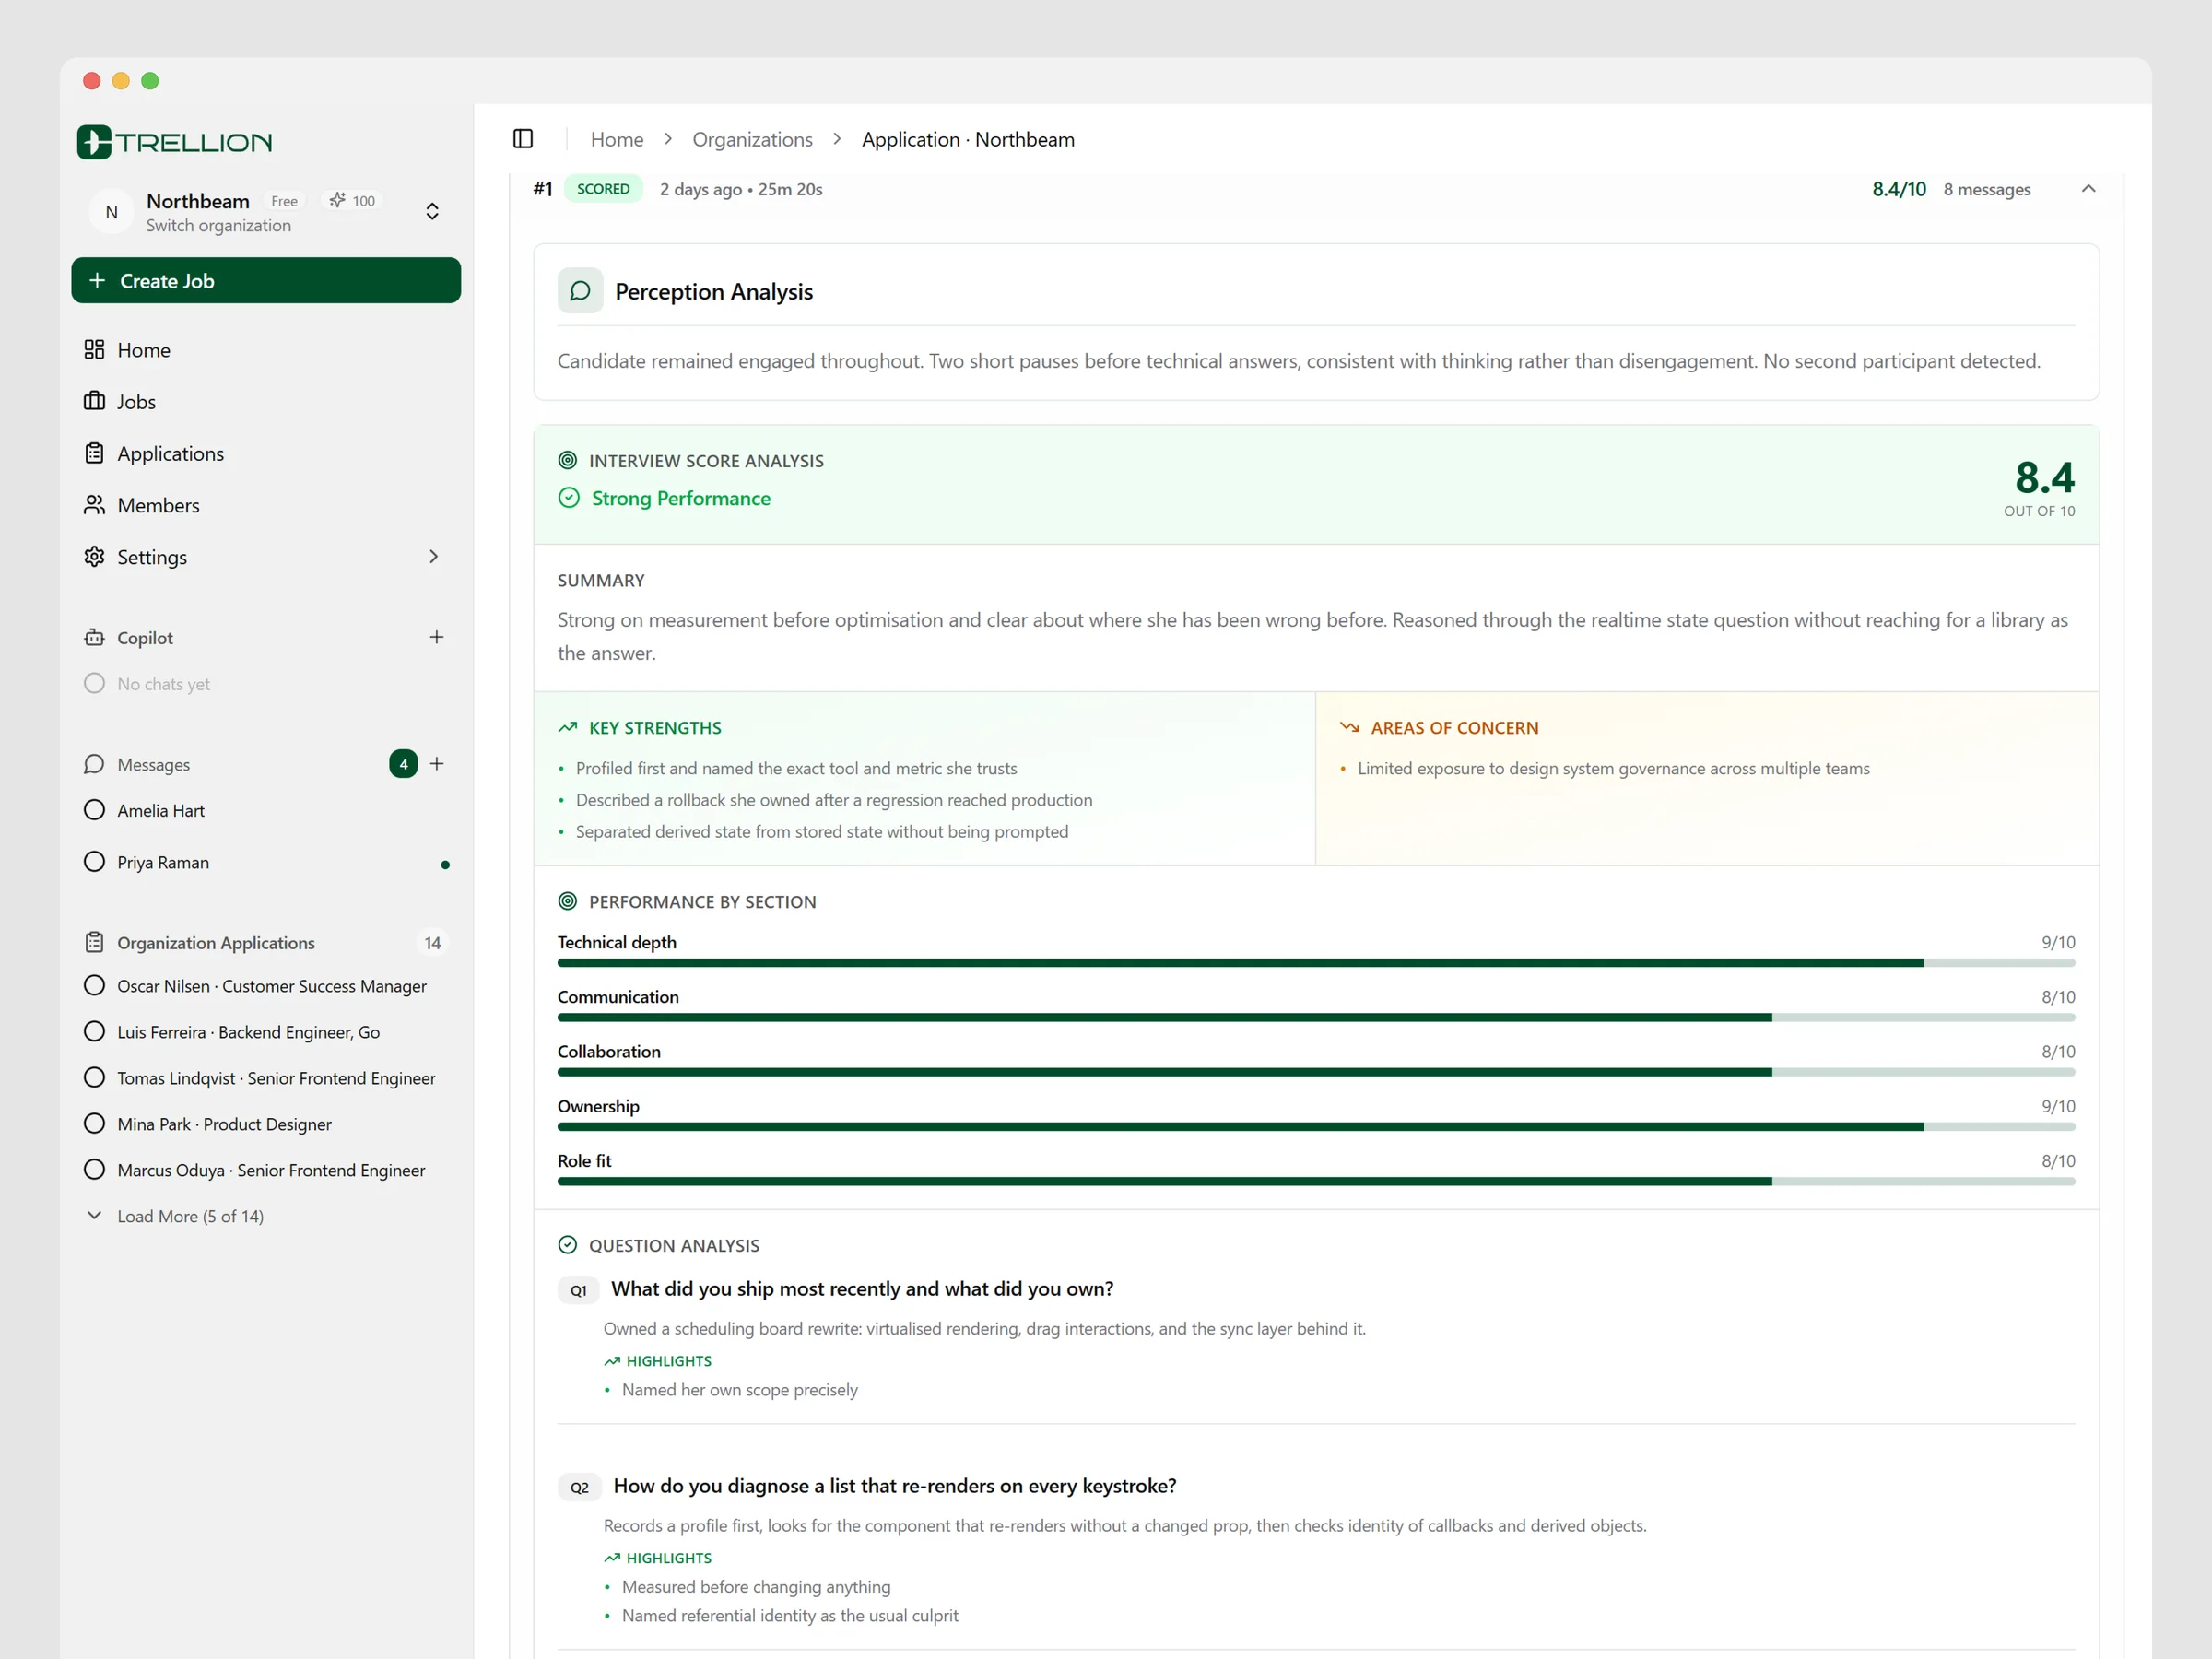2212x1659 pixels.
Task: Start a new Copilot chat with plus
Action: coord(437,637)
